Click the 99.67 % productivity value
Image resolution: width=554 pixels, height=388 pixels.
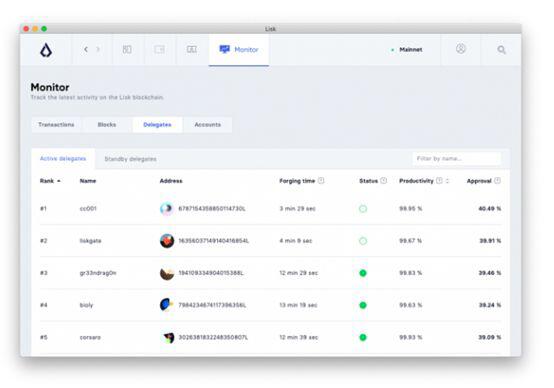411,241
